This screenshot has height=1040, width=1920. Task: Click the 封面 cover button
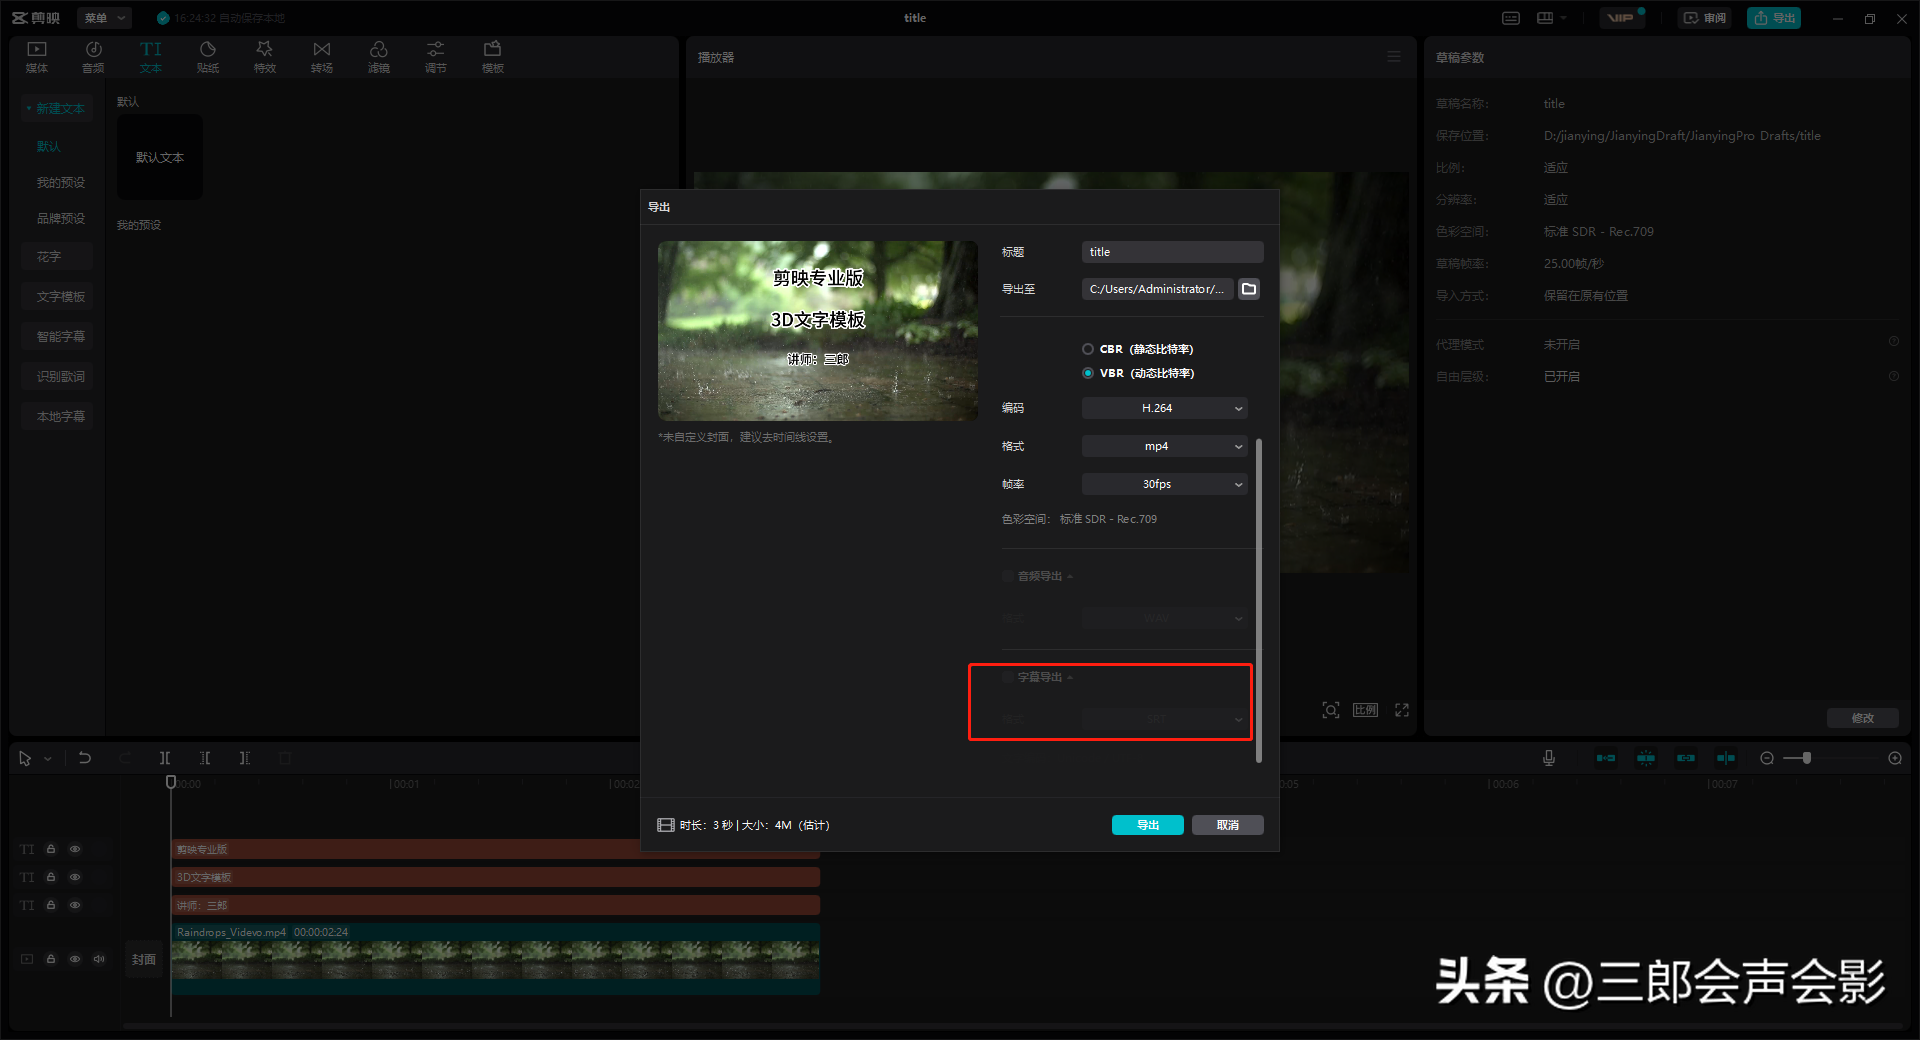coord(144,959)
